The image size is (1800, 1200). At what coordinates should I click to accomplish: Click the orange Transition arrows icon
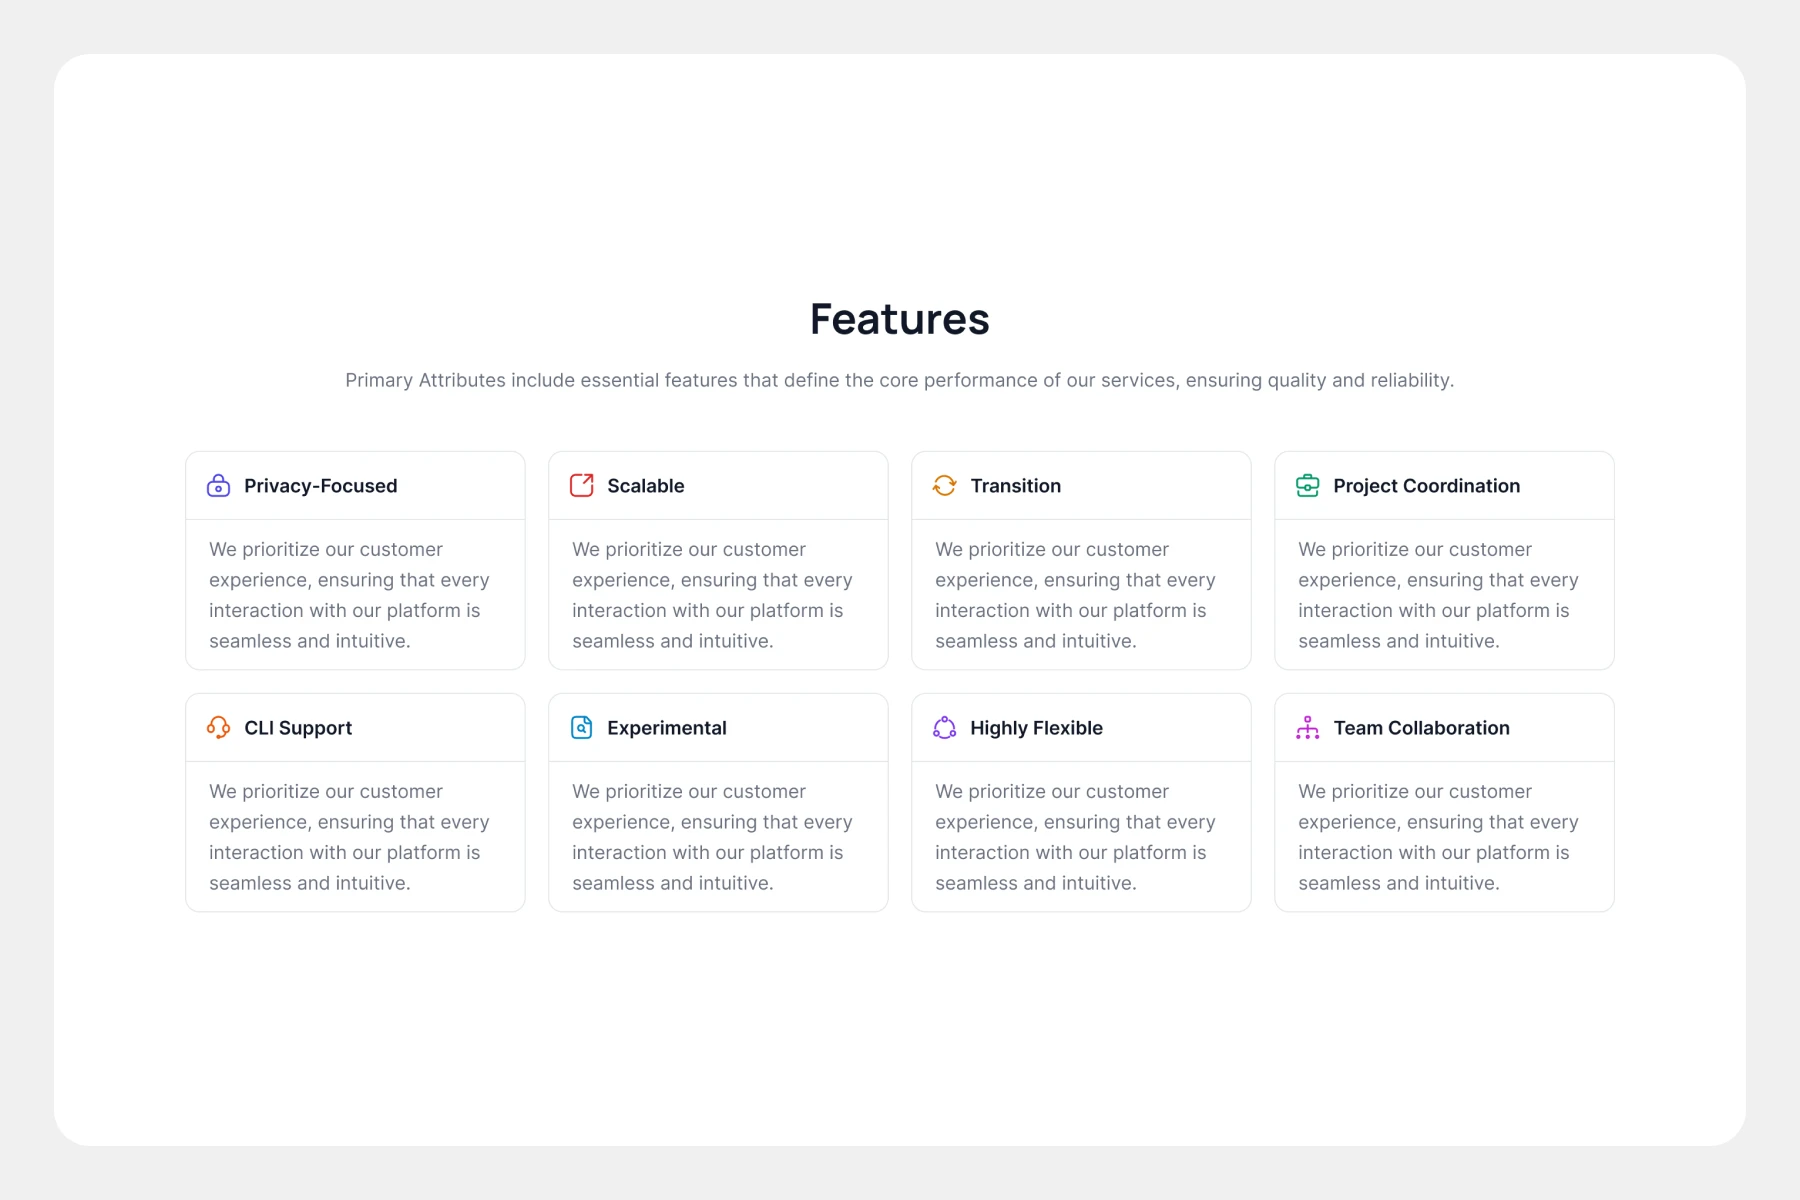point(944,486)
